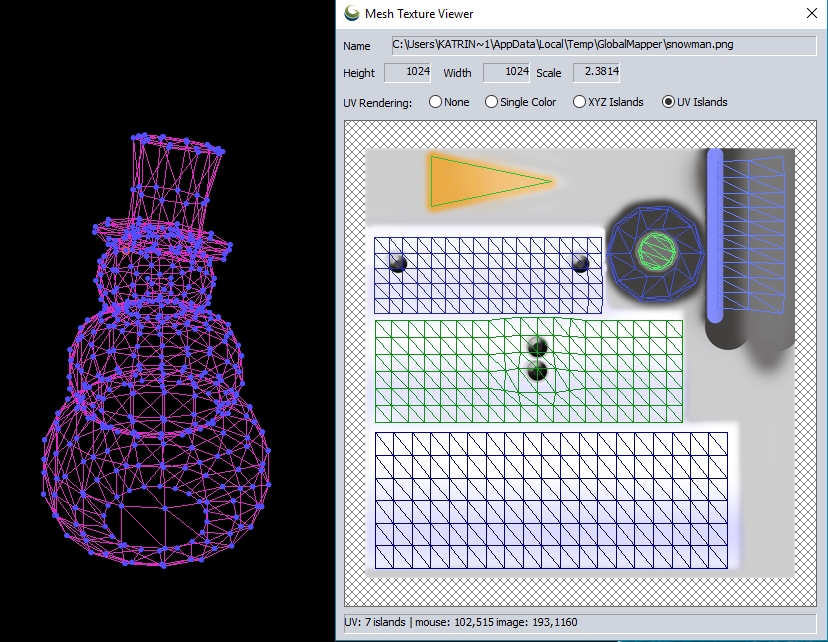Viewport: 828px width, 642px height.
Task: Click the large bottom blue grid UV island
Action: click(x=550, y=499)
